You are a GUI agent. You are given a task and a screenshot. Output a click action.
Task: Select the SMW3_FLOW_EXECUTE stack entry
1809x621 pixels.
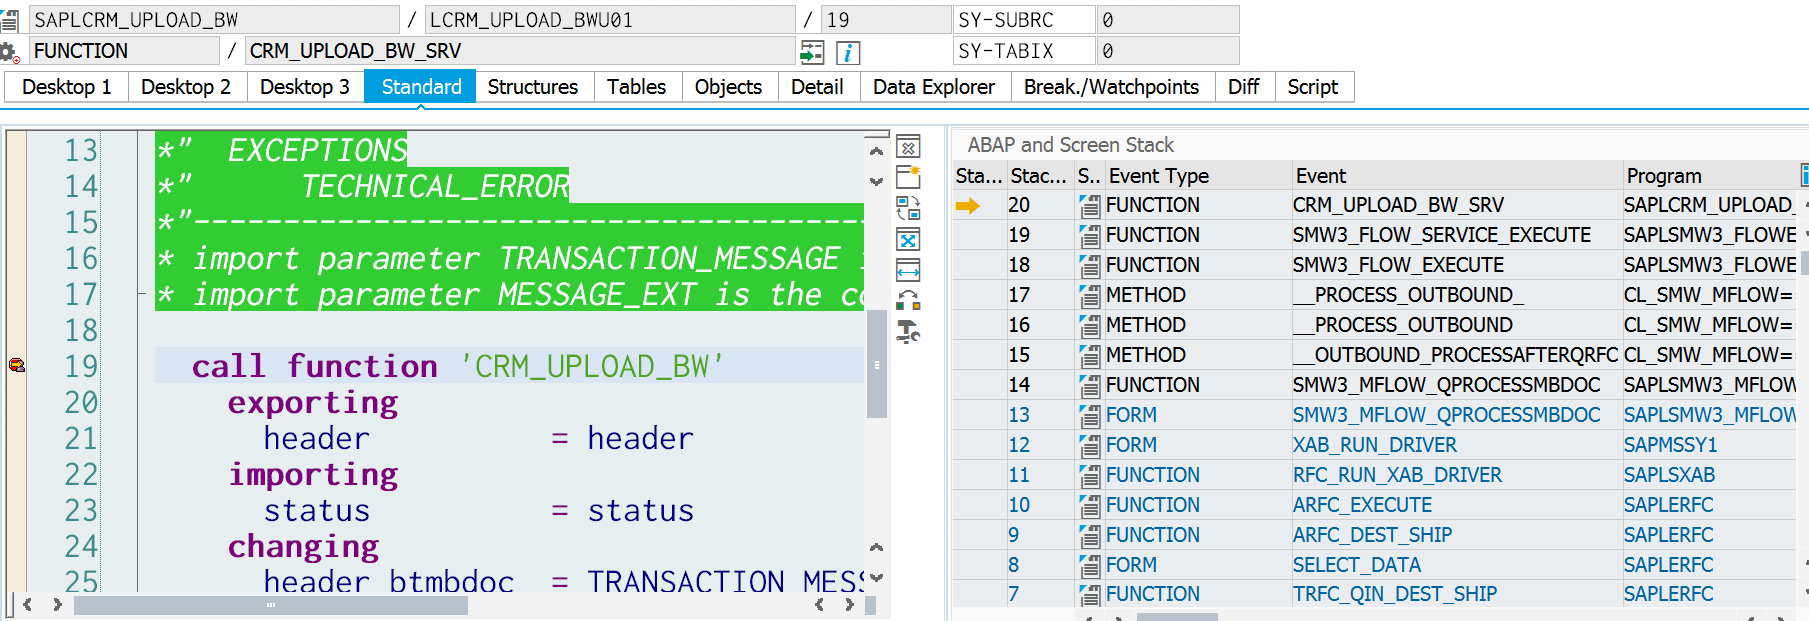coord(1398,265)
